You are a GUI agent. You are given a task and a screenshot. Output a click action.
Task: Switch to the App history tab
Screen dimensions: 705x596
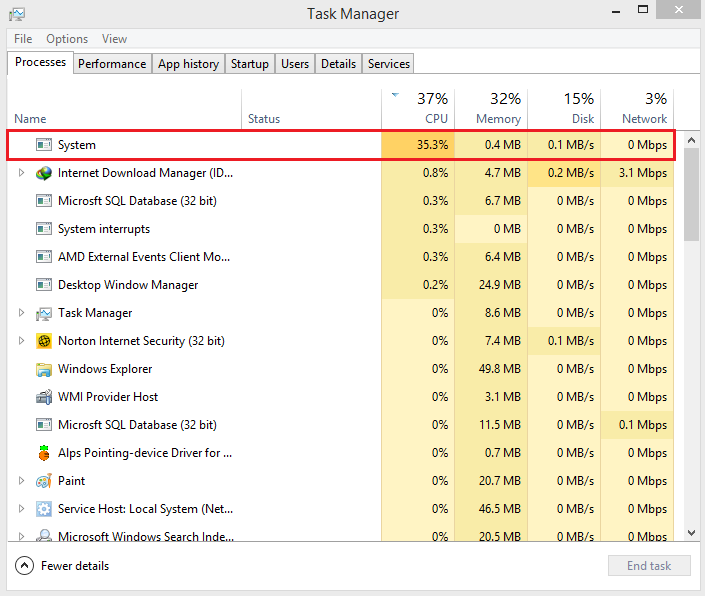[x=188, y=64]
